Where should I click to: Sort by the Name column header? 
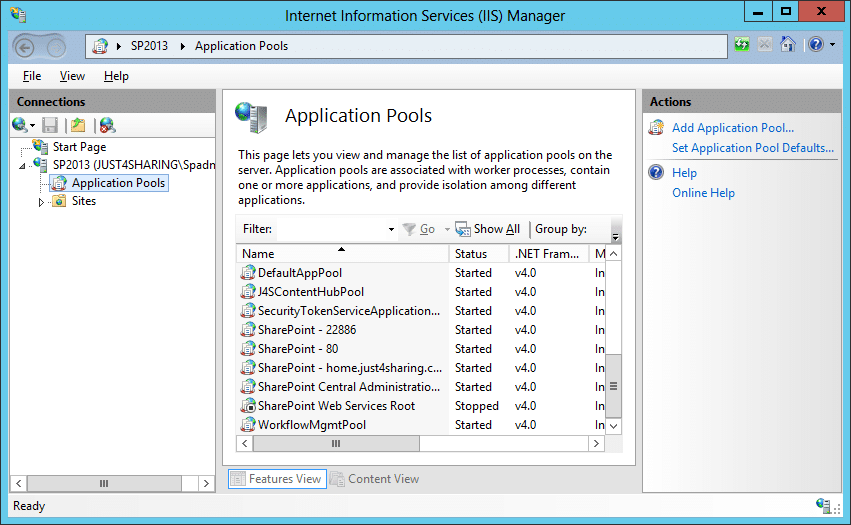pyautogui.click(x=342, y=254)
